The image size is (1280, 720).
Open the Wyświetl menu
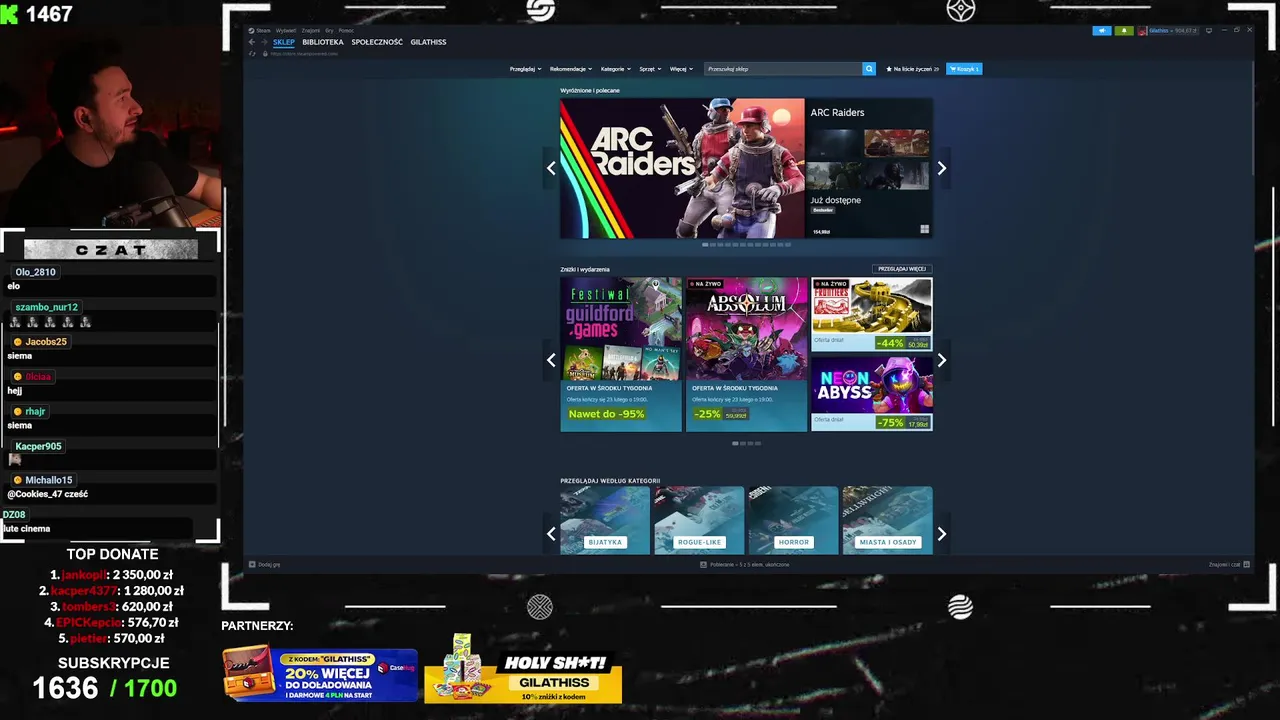coord(286,31)
